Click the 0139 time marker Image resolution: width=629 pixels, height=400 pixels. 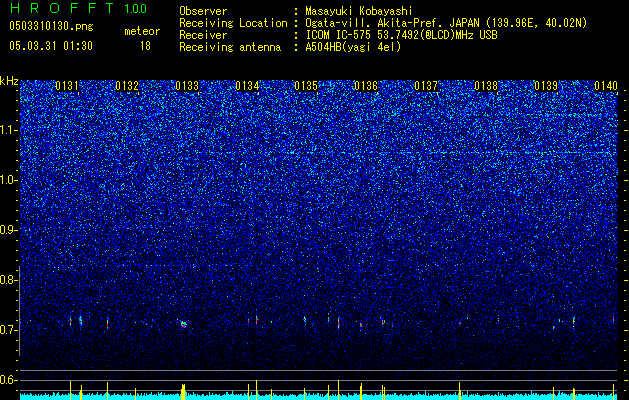click(546, 86)
